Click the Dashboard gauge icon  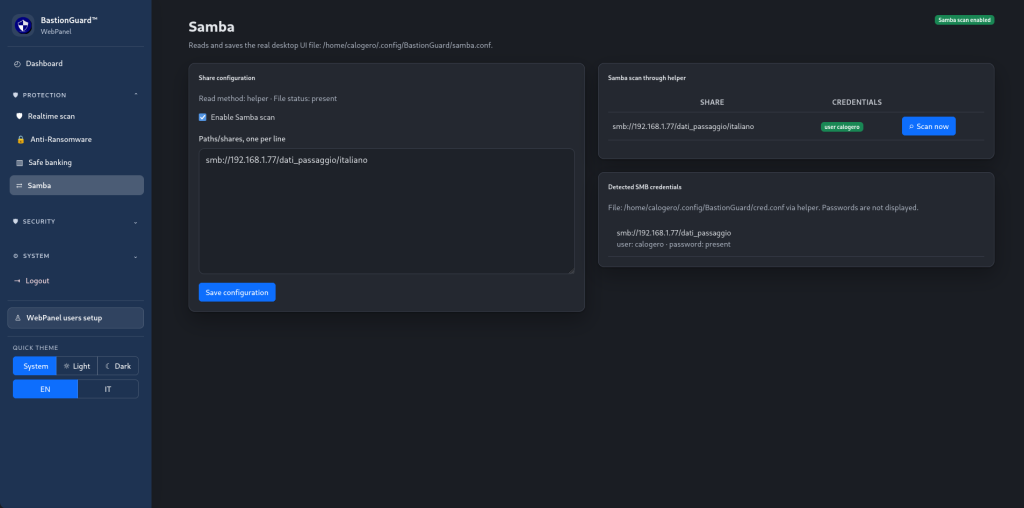pos(17,64)
